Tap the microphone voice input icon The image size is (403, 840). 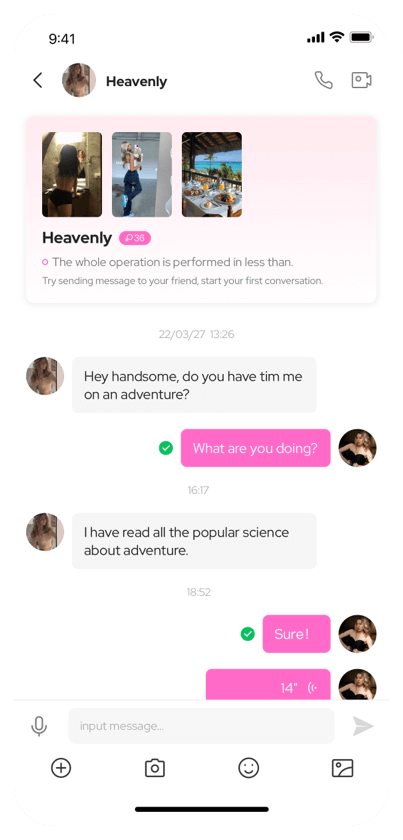[x=39, y=726]
